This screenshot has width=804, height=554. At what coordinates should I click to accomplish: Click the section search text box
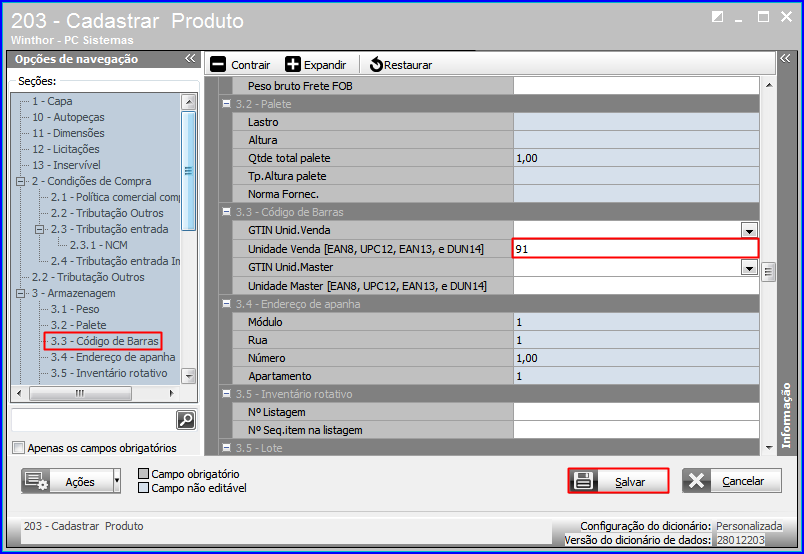[93, 420]
